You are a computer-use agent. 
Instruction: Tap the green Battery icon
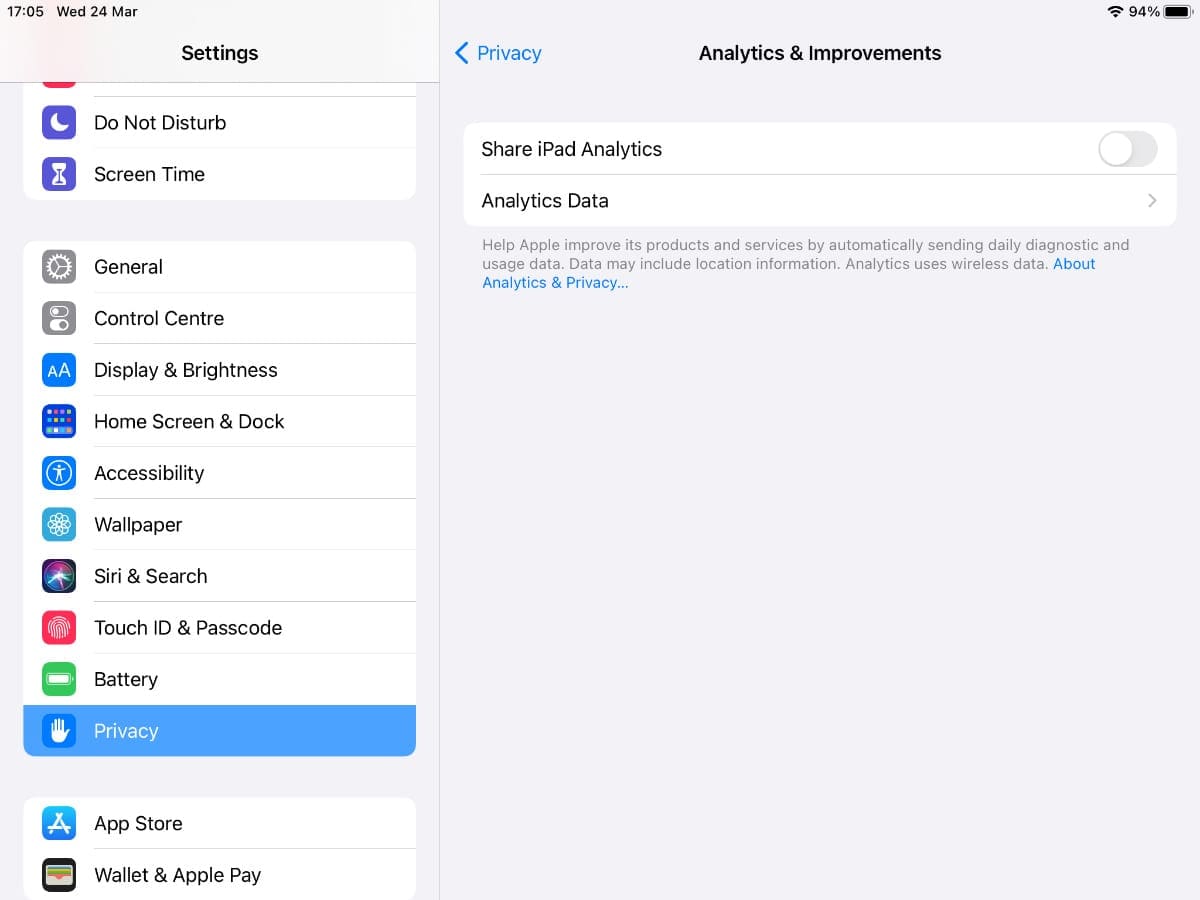pyautogui.click(x=59, y=679)
